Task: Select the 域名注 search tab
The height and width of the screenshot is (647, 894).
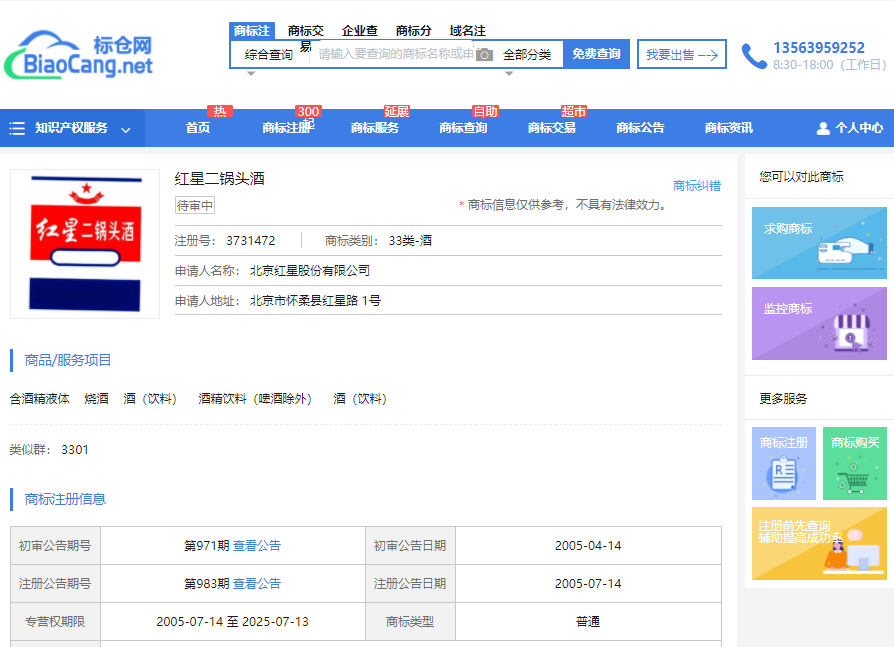Action: point(468,31)
